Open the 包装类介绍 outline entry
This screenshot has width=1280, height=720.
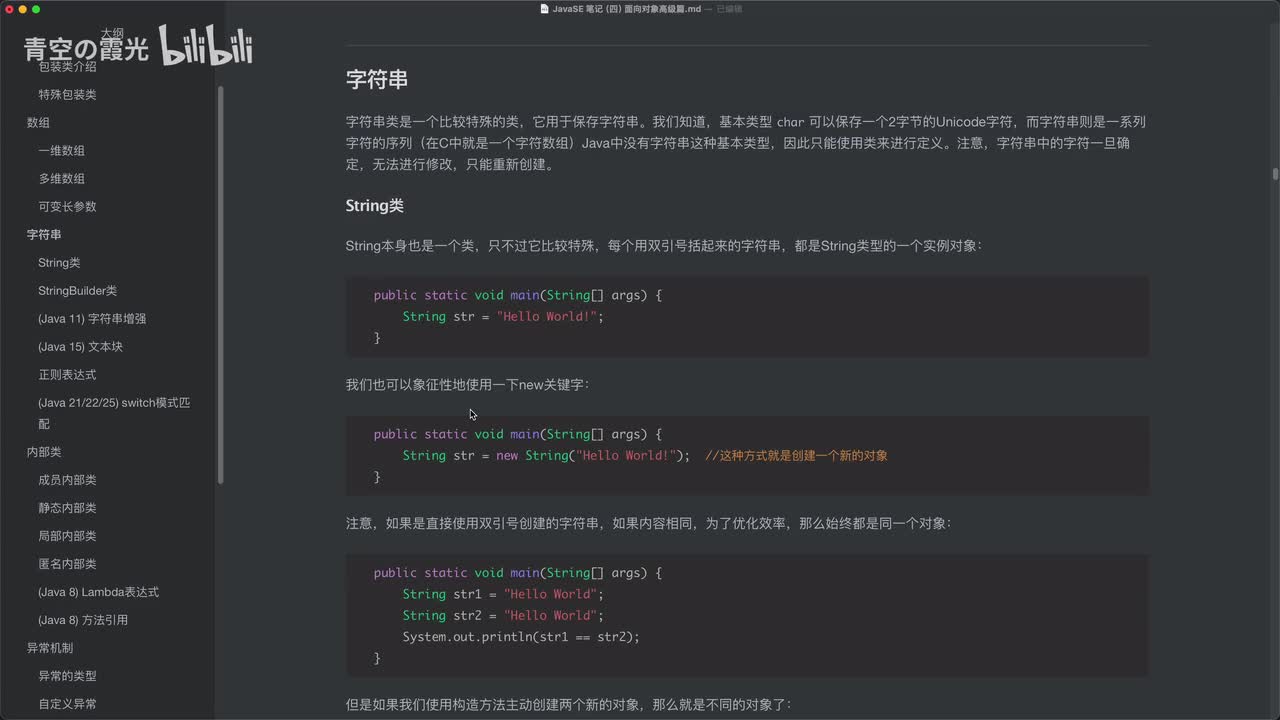(67, 66)
